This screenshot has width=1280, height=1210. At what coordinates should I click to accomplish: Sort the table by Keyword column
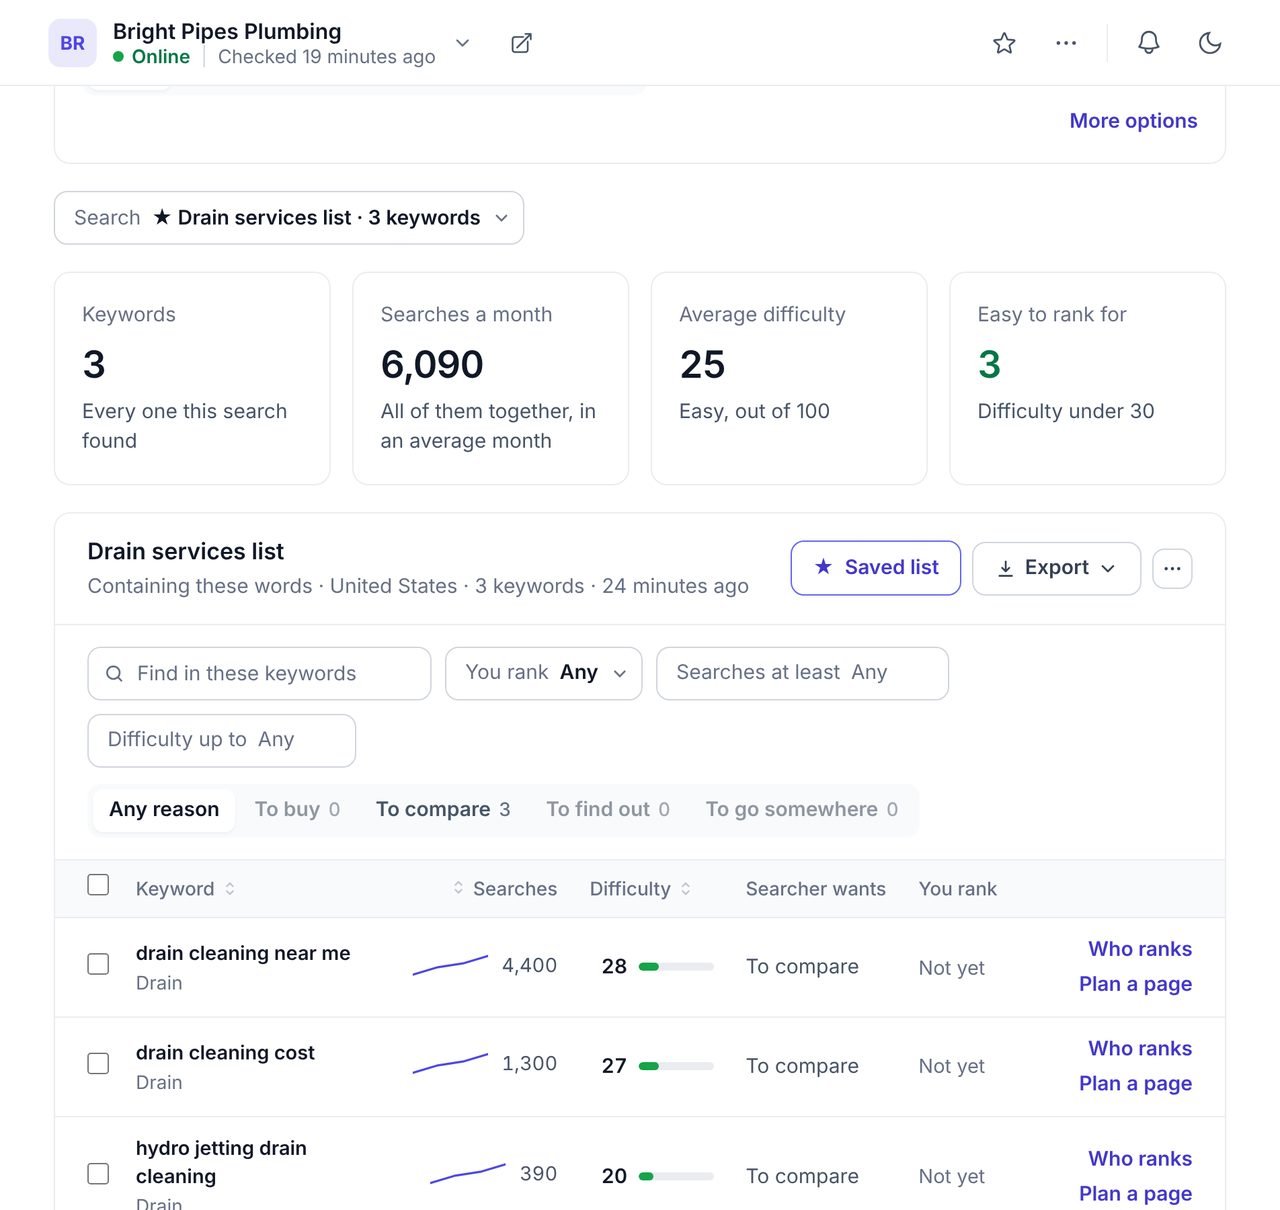pyautogui.click(x=185, y=889)
